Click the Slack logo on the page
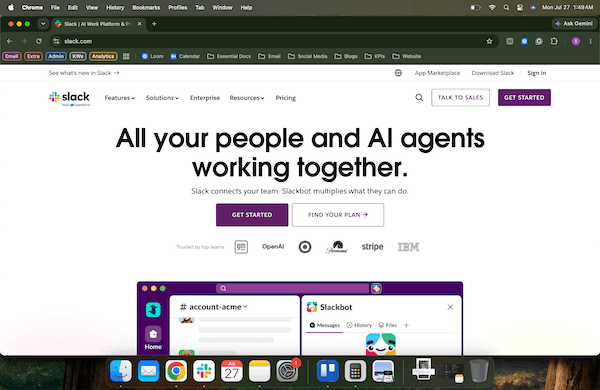The image size is (600, 390). click(69, 98)
